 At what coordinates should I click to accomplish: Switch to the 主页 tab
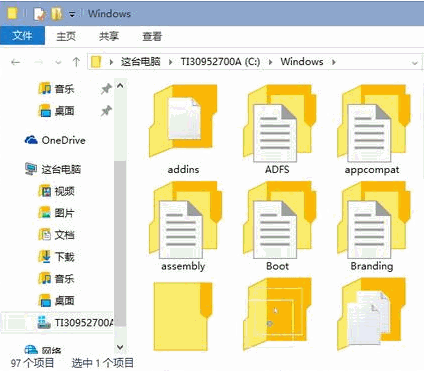tap(66, 36)
